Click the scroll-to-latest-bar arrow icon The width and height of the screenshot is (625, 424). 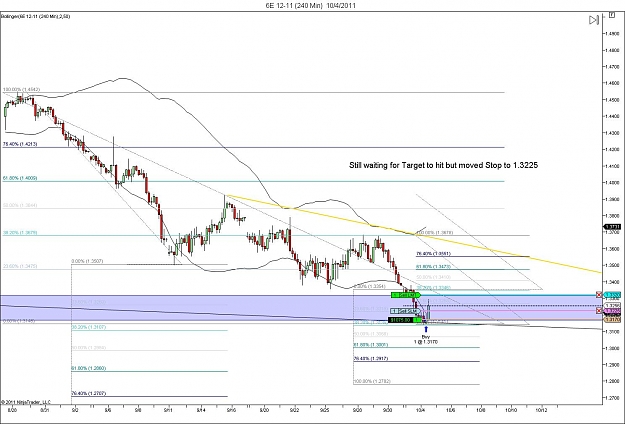click(x=594, y=20)
